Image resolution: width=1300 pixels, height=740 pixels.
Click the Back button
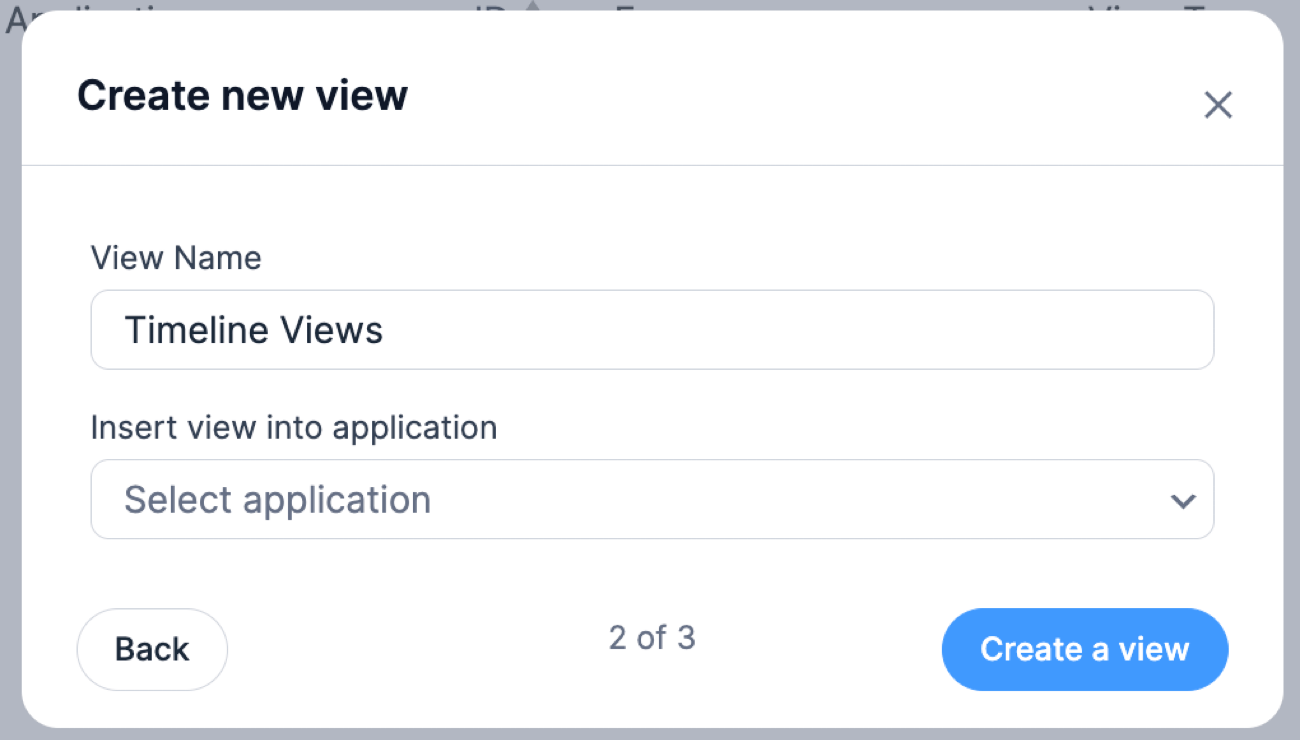[152, 649]
